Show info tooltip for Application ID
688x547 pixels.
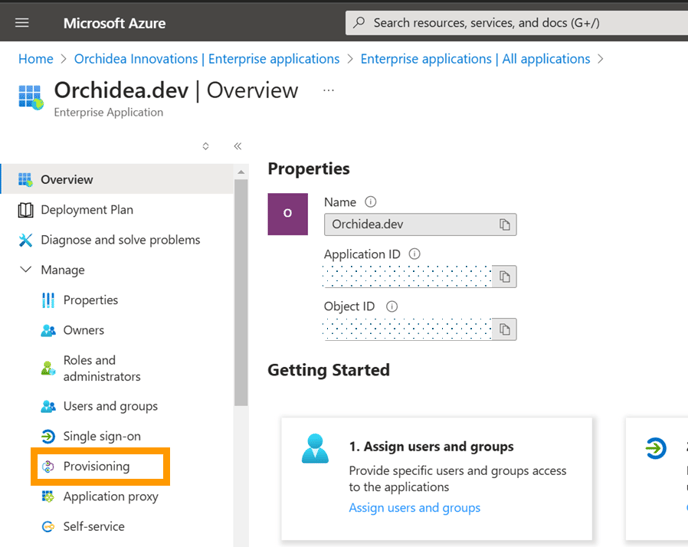414,254
